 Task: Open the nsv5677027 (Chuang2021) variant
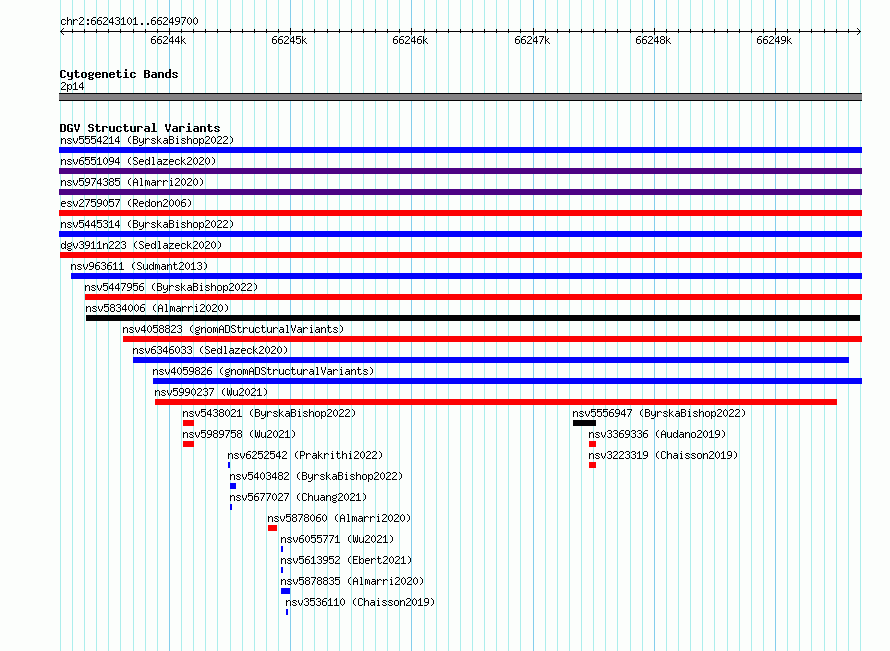(298, 497)
